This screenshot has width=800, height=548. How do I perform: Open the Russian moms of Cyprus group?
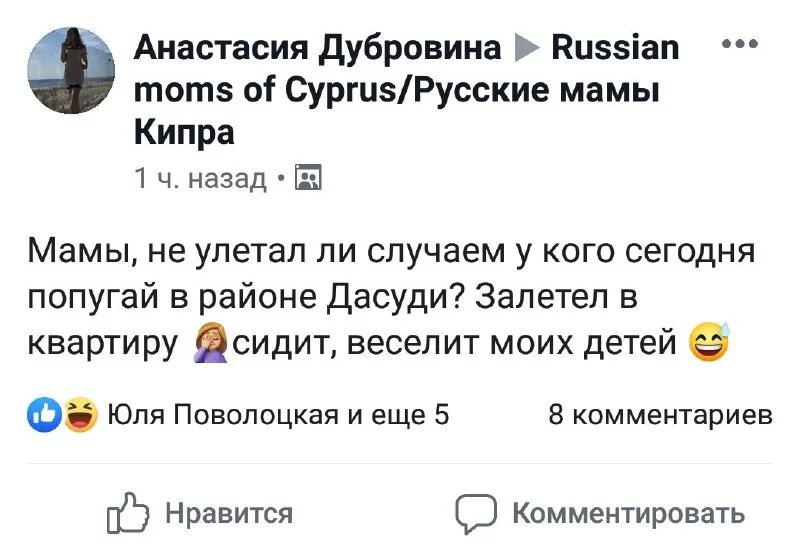coord(400,90)
